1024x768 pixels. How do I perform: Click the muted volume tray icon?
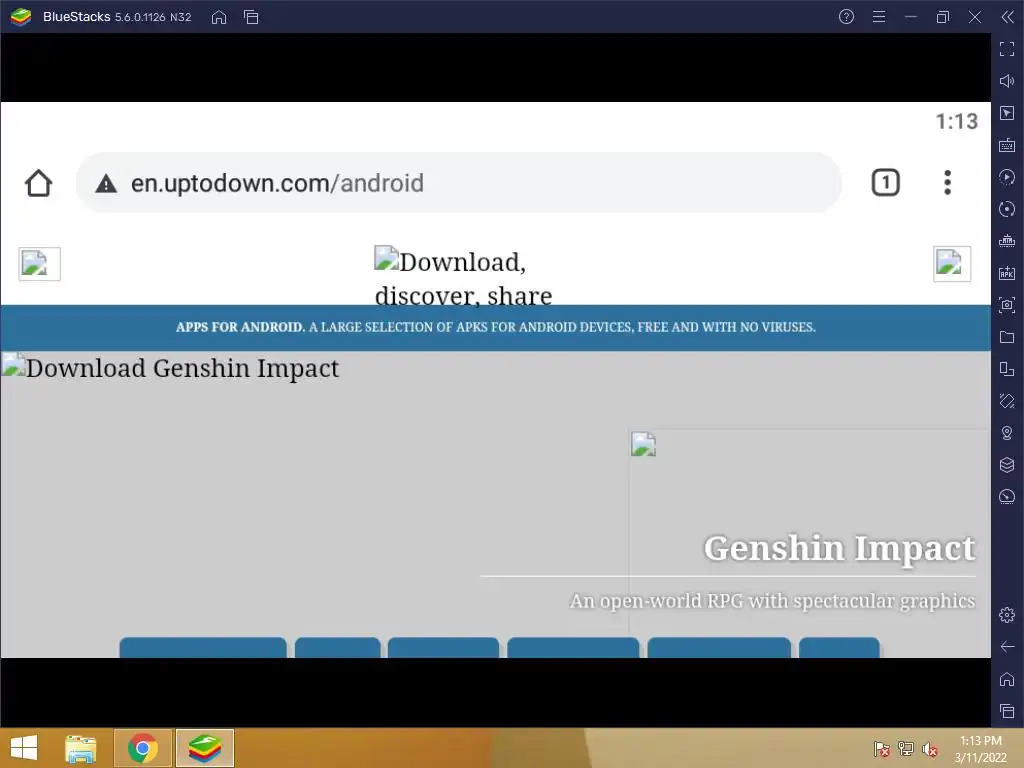929,748
